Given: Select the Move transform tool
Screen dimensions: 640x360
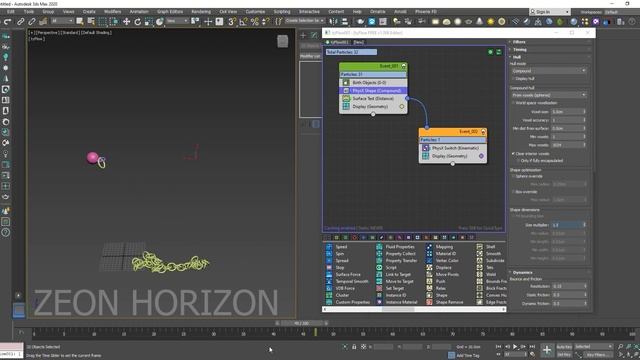Looking at the screenshot, I should coord(127,22).
